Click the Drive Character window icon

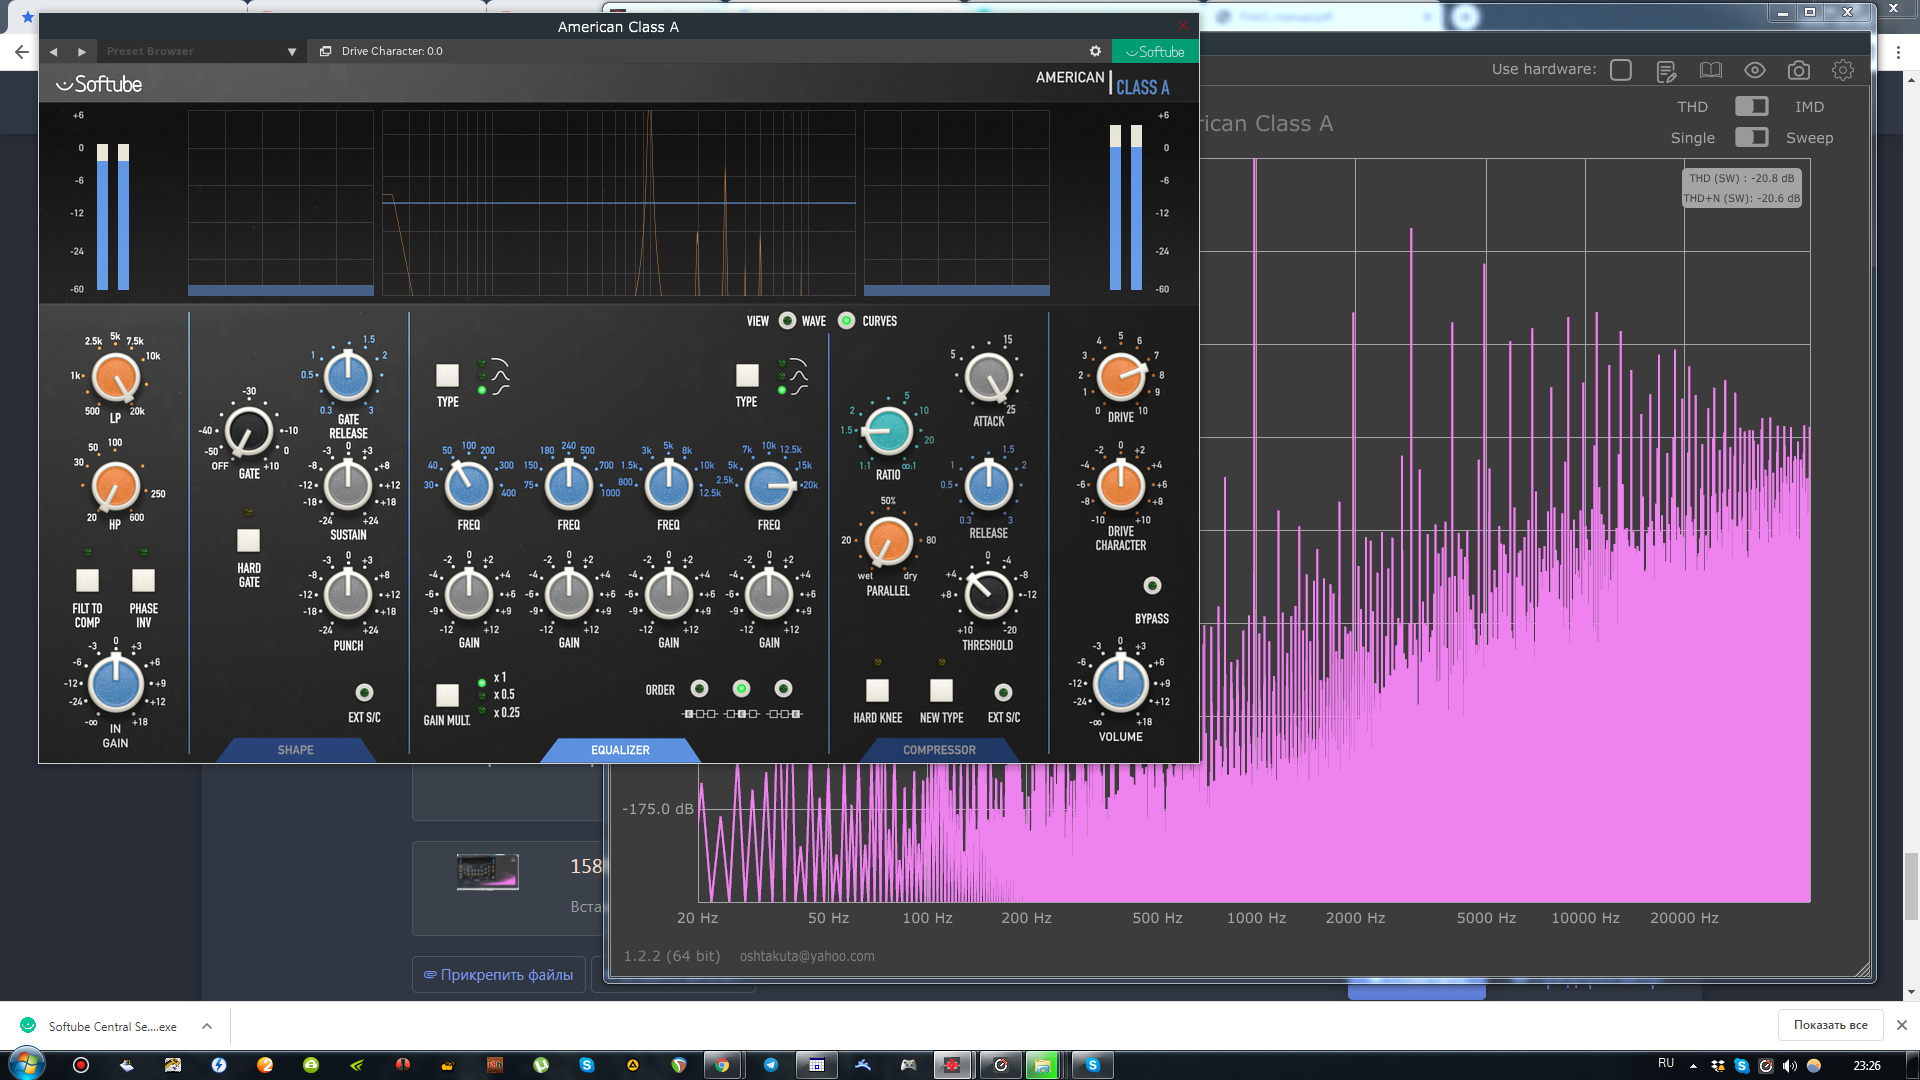click(x=325, y=51)
